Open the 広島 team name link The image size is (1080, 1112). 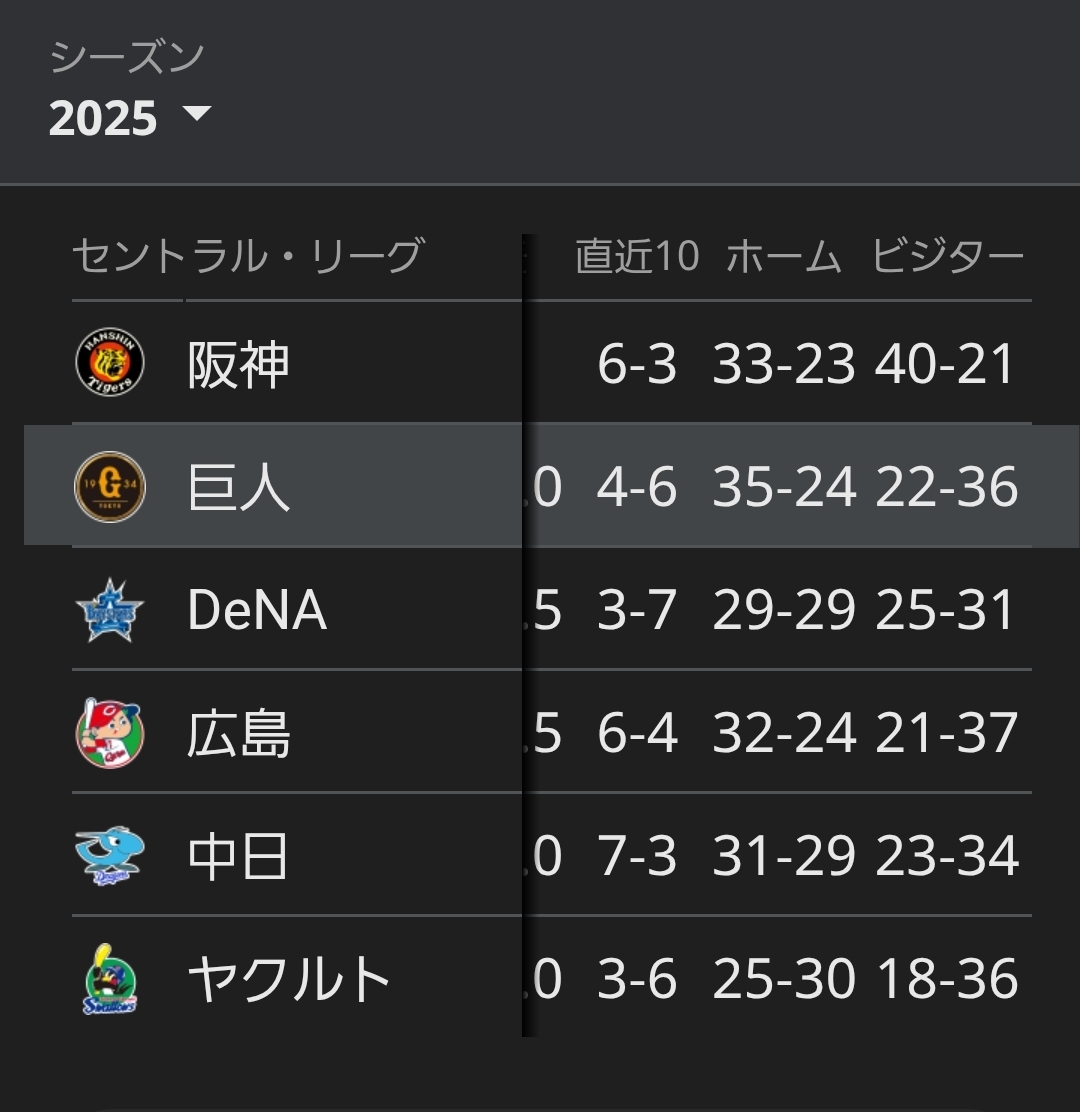pos(238,733)
